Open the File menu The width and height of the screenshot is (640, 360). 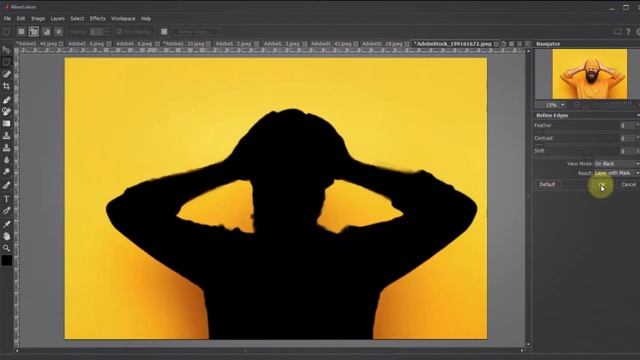[7, 18]
